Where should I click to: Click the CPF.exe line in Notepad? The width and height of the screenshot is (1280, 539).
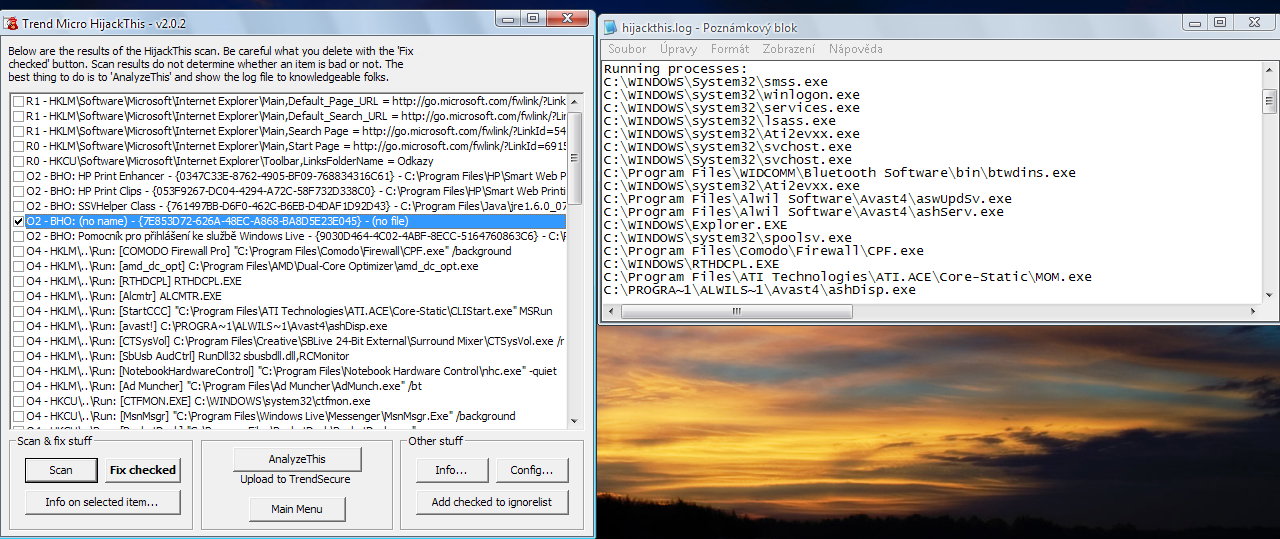click(763, 251)
